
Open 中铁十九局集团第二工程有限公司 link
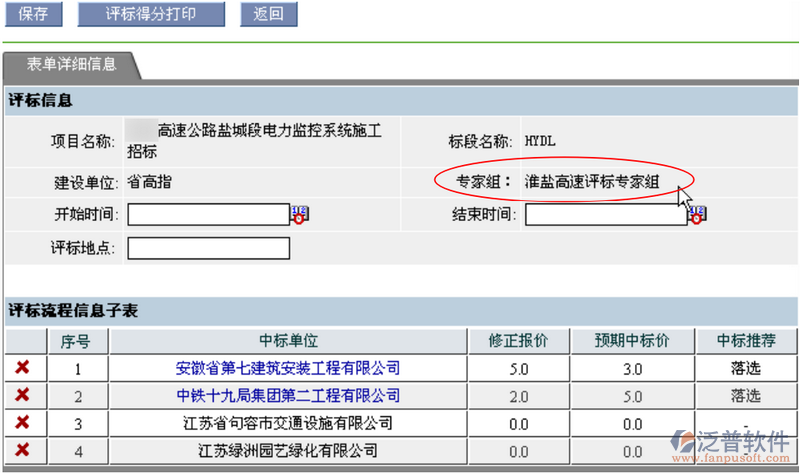tap(288, 396)
